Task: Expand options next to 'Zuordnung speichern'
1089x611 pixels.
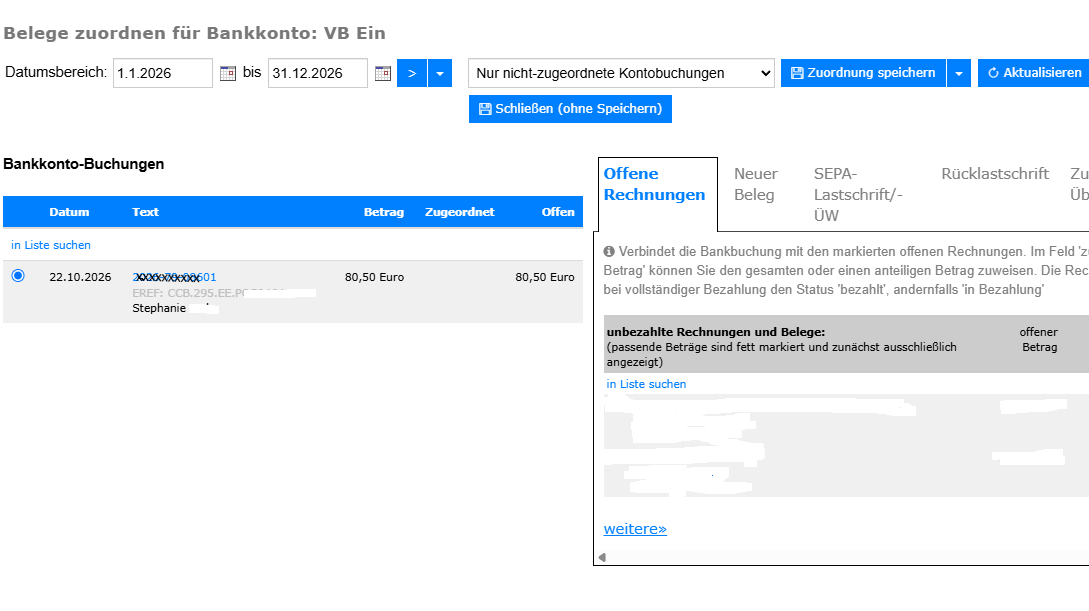Action: click(958, 73)
